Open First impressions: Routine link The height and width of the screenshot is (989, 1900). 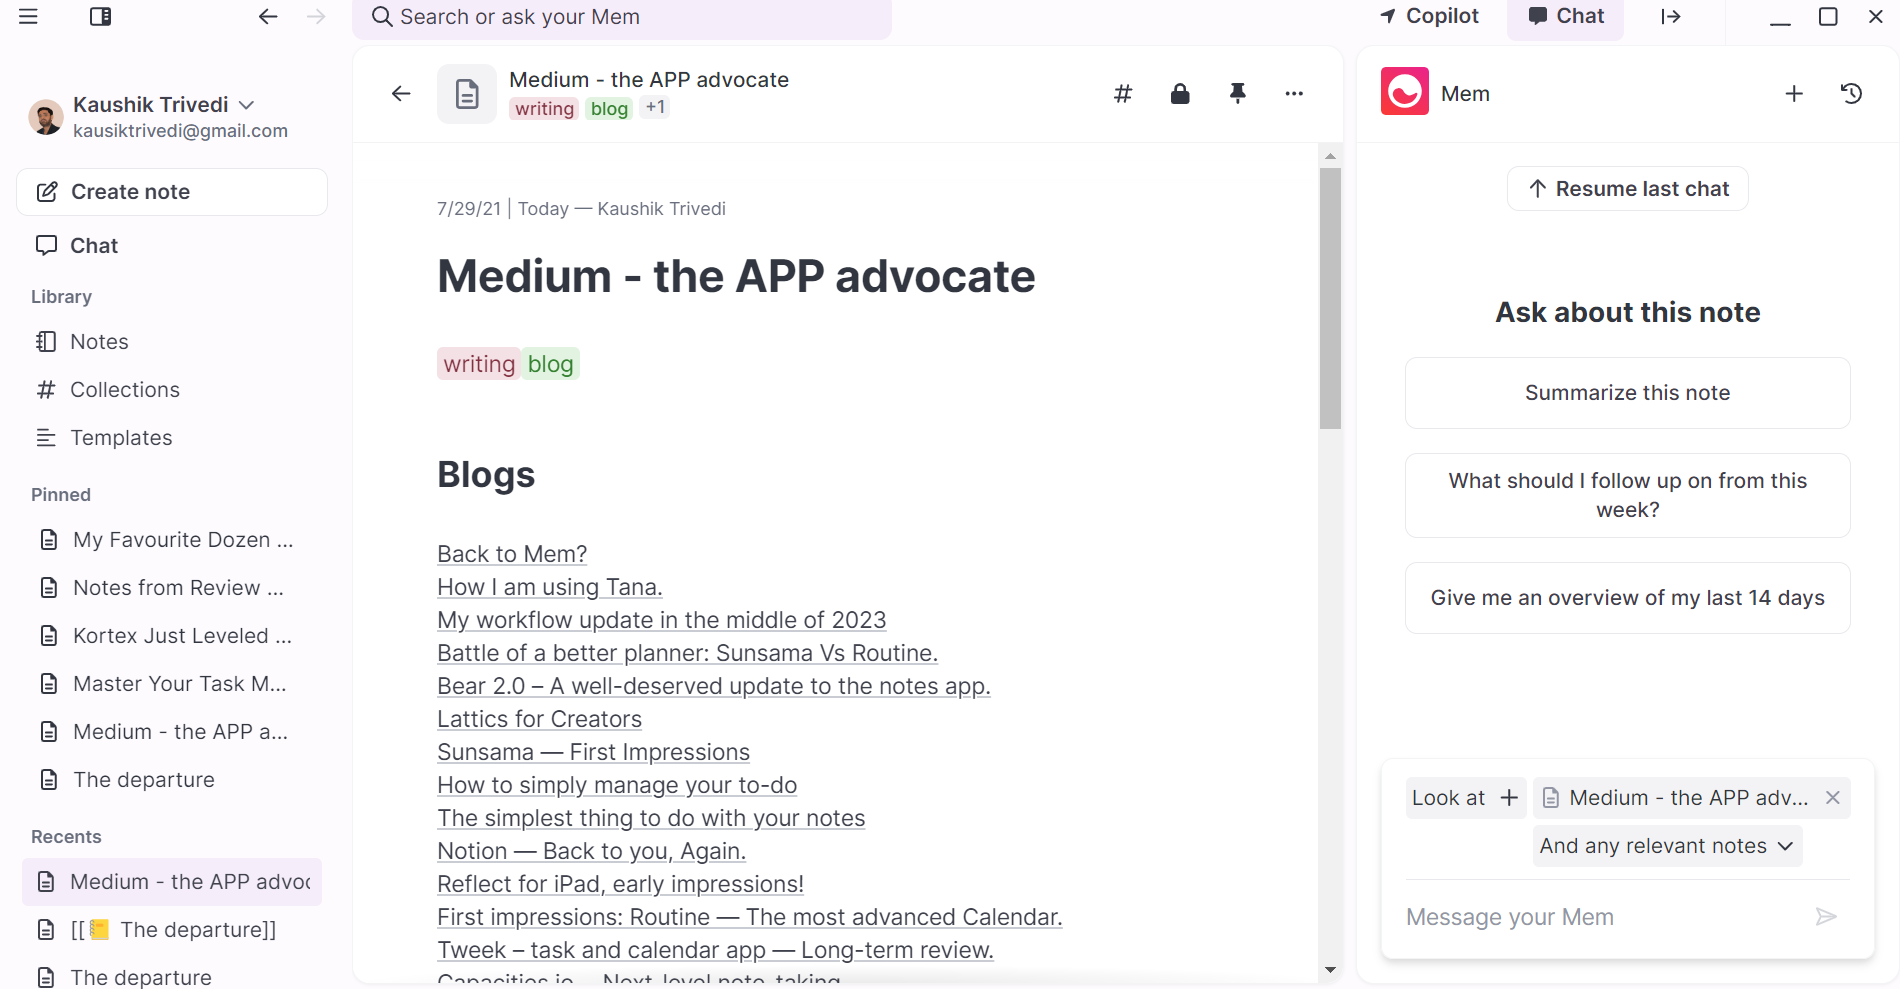pos(750,917)
